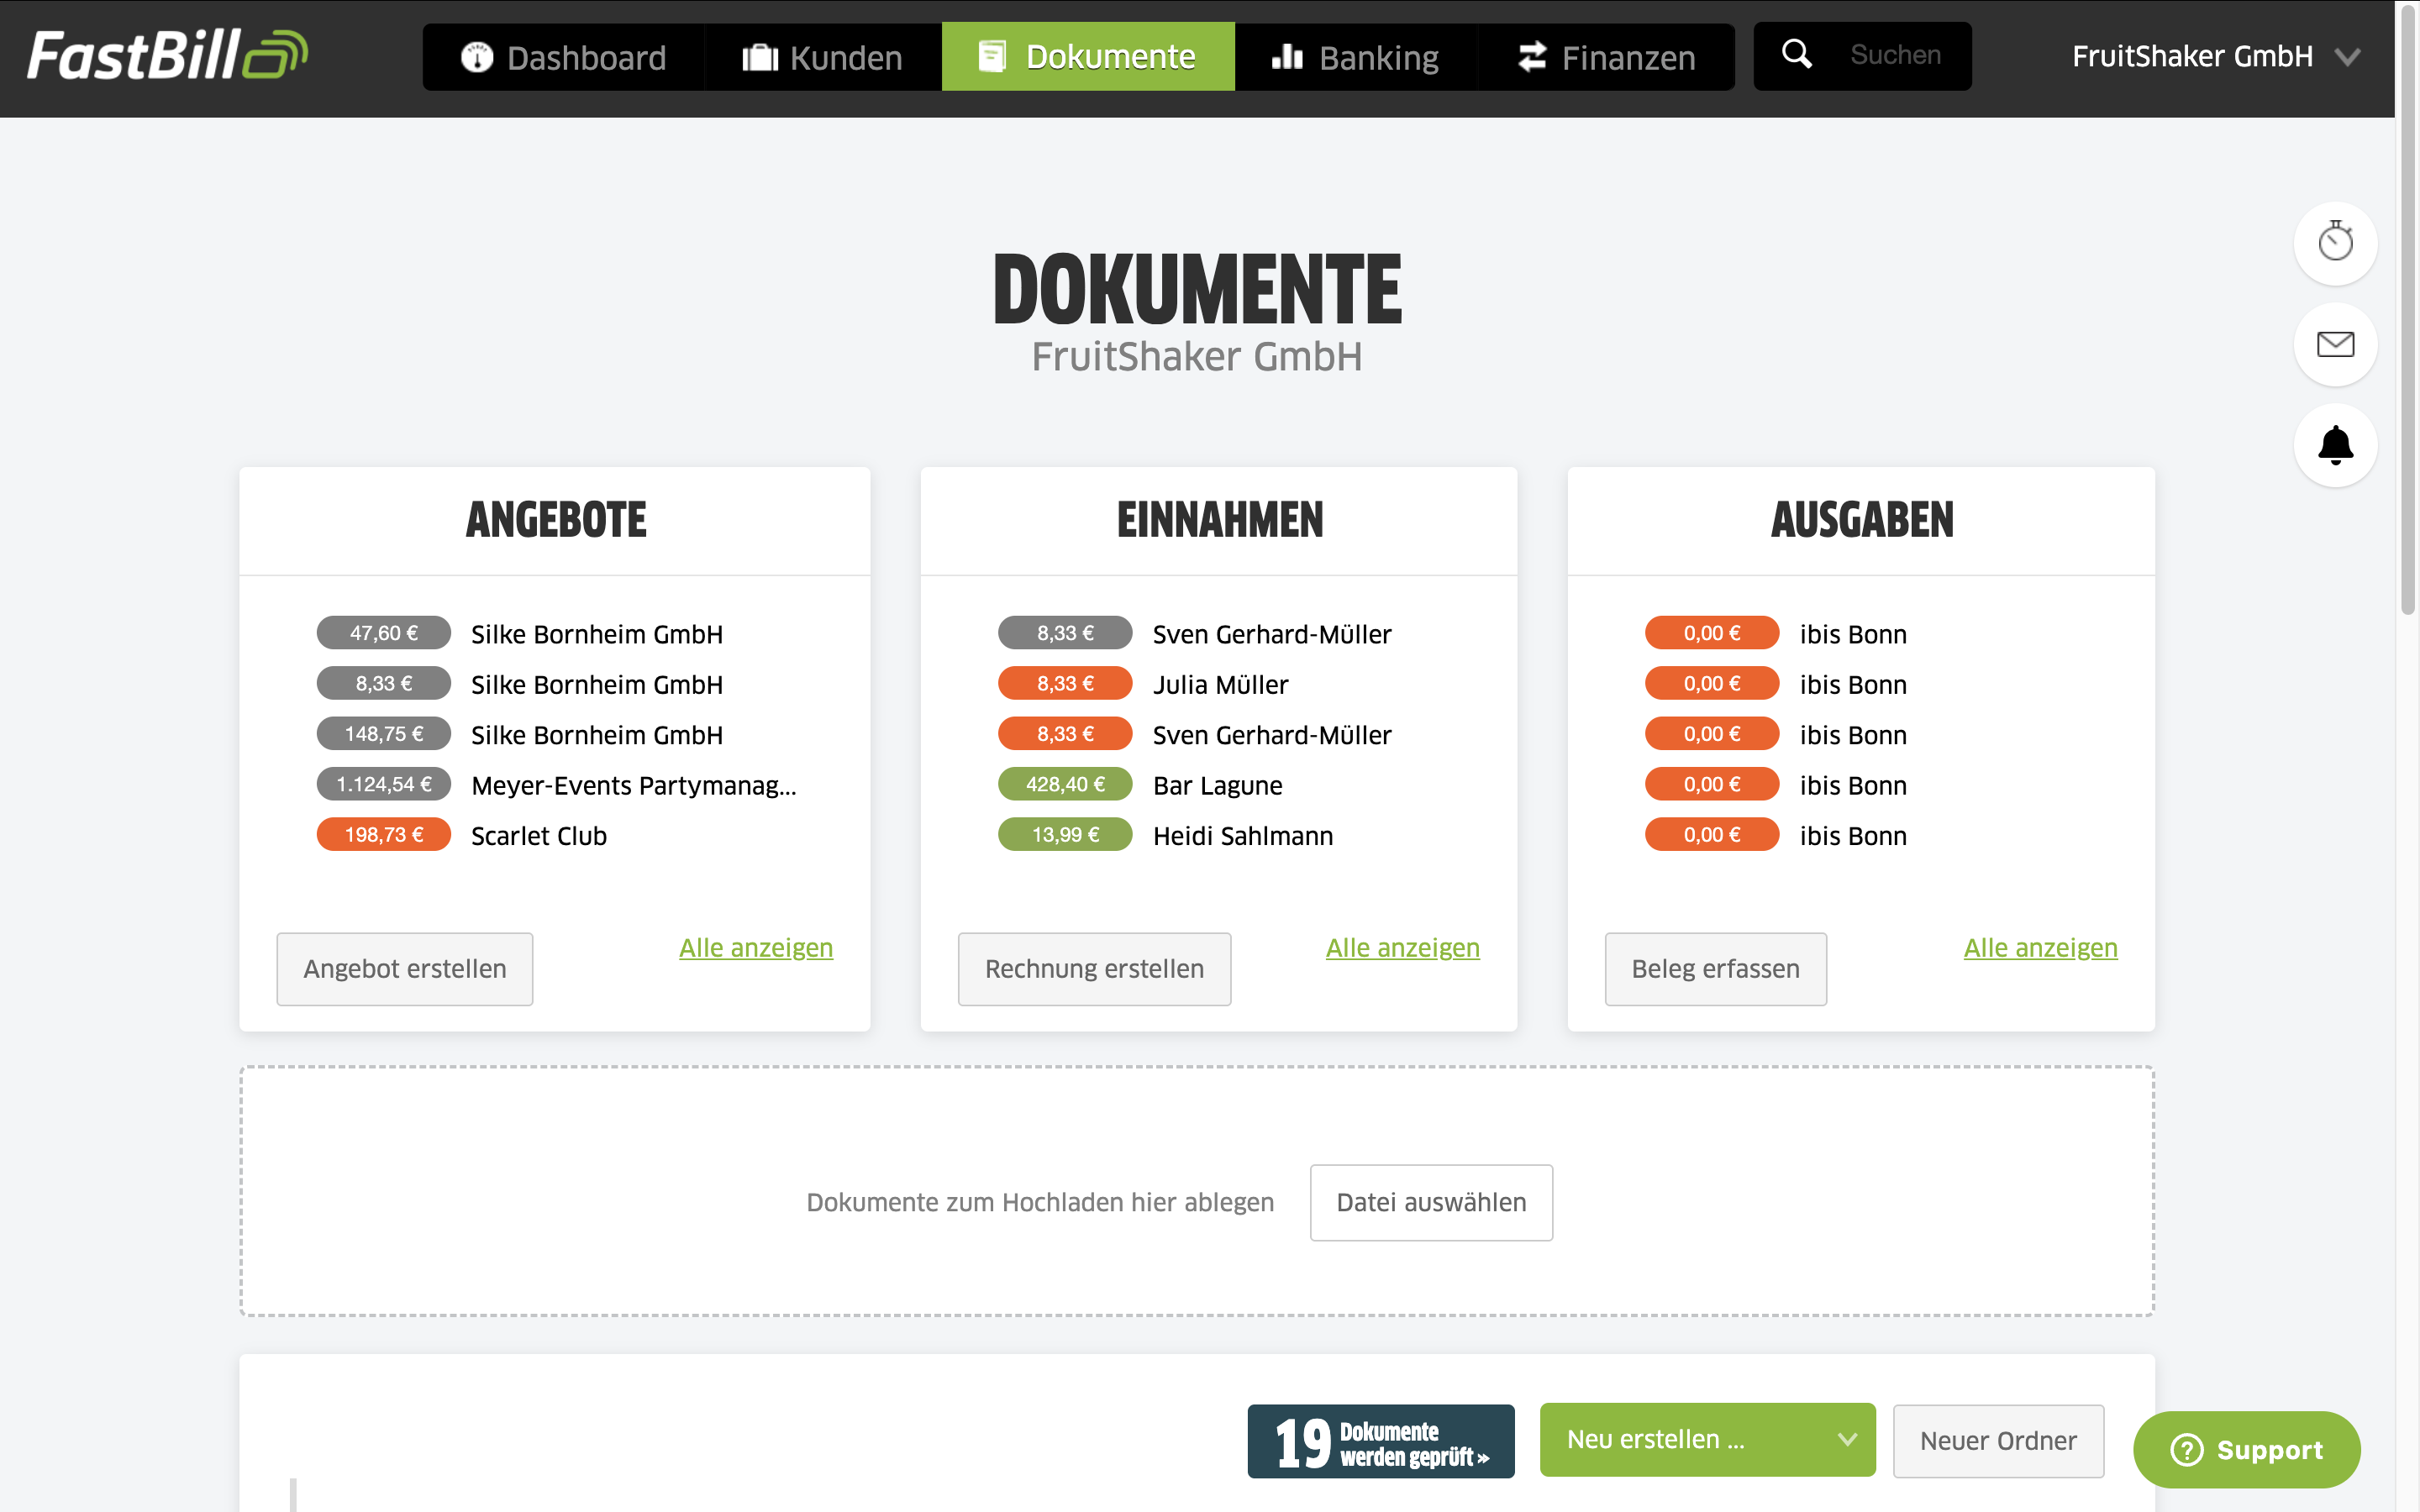This screenshot has width=2420, height=1512.
Task: Click Neuer Ordner button
Action: (1998, 1441)
